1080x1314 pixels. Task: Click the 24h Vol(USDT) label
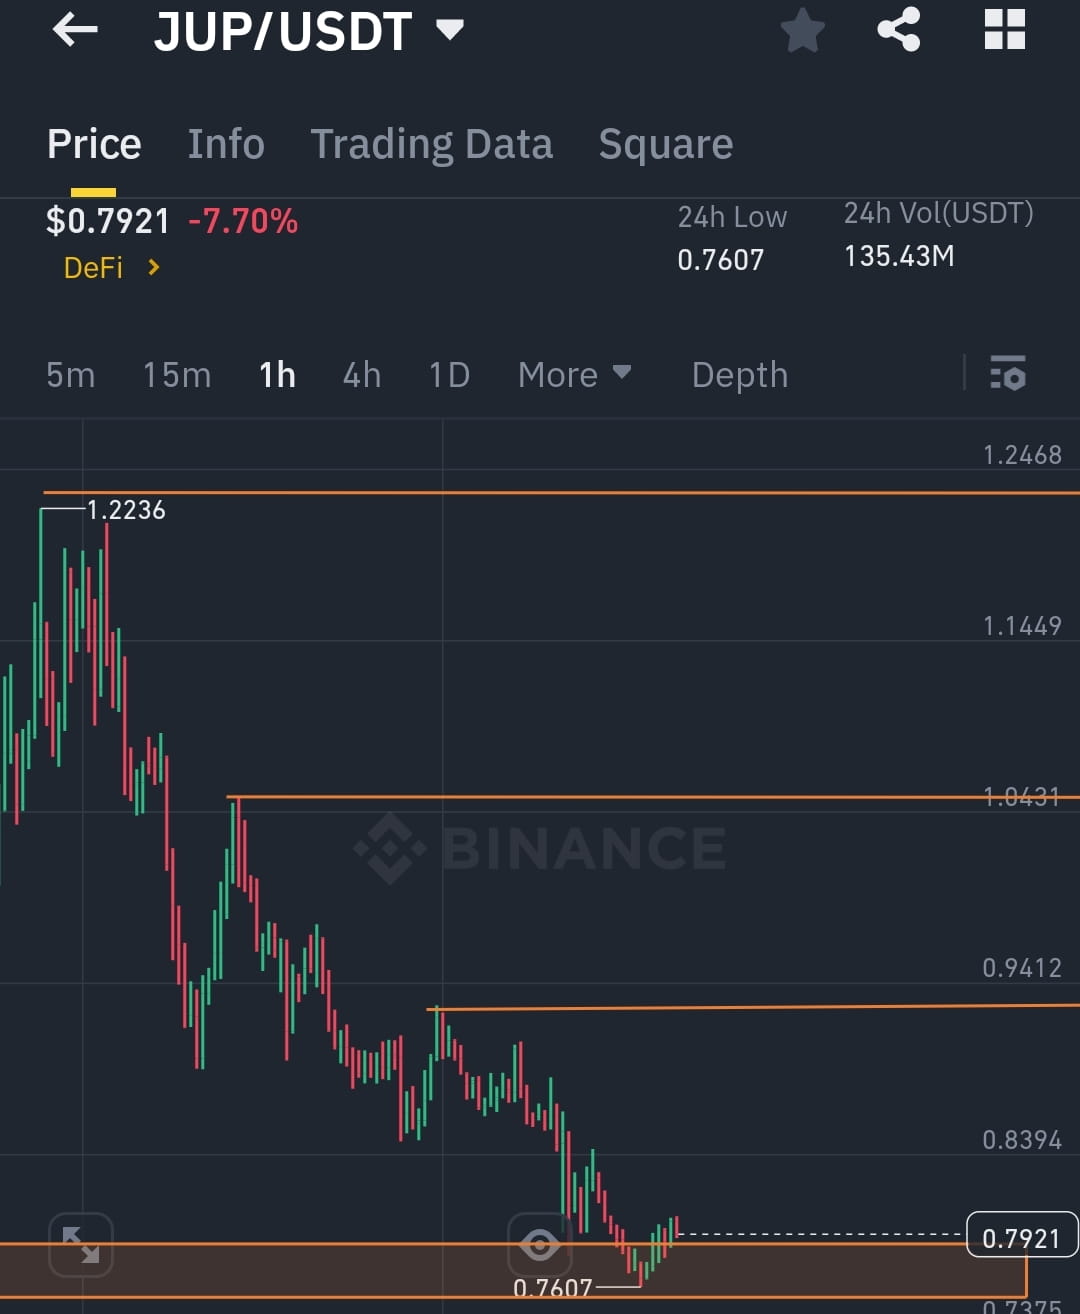939,213
